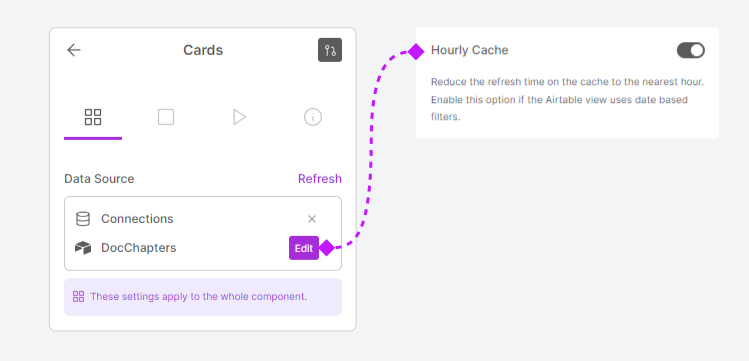This screenshot has width=749, height=361.
Task: Select the Connections row
Action: [x=203, y=219]
